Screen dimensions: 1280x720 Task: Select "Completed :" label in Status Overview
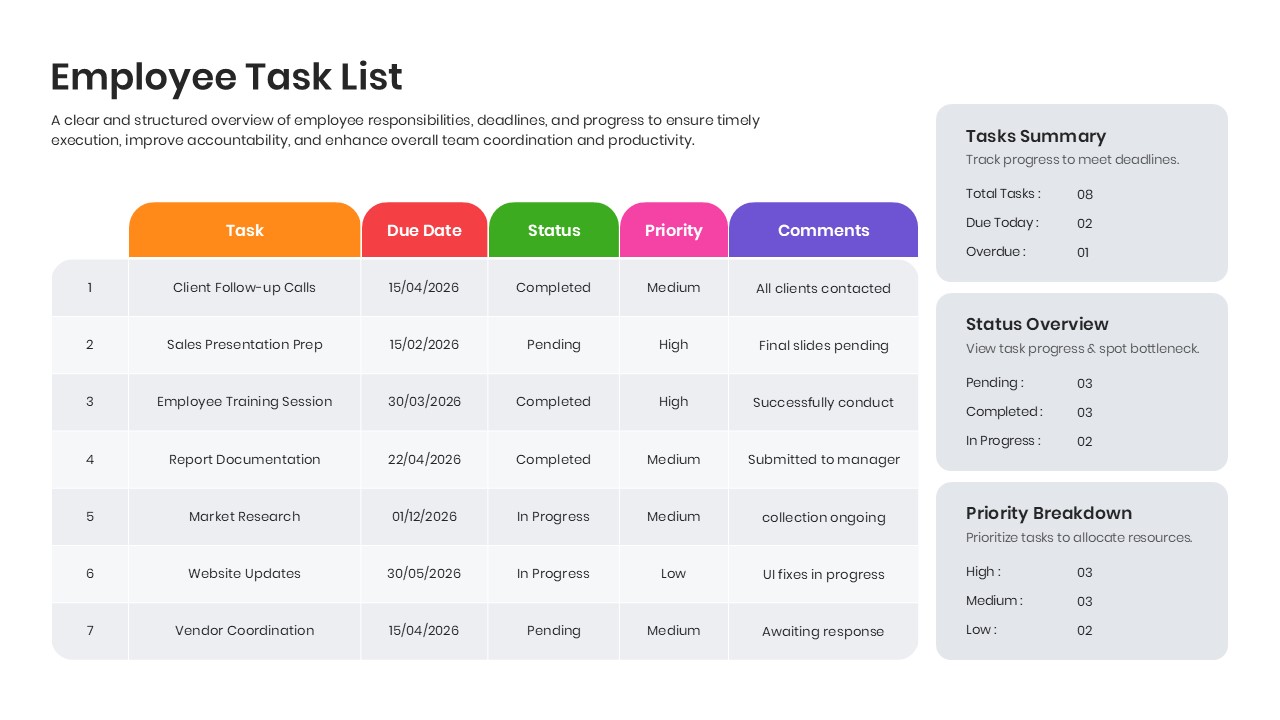click(x=1004, y=412)
